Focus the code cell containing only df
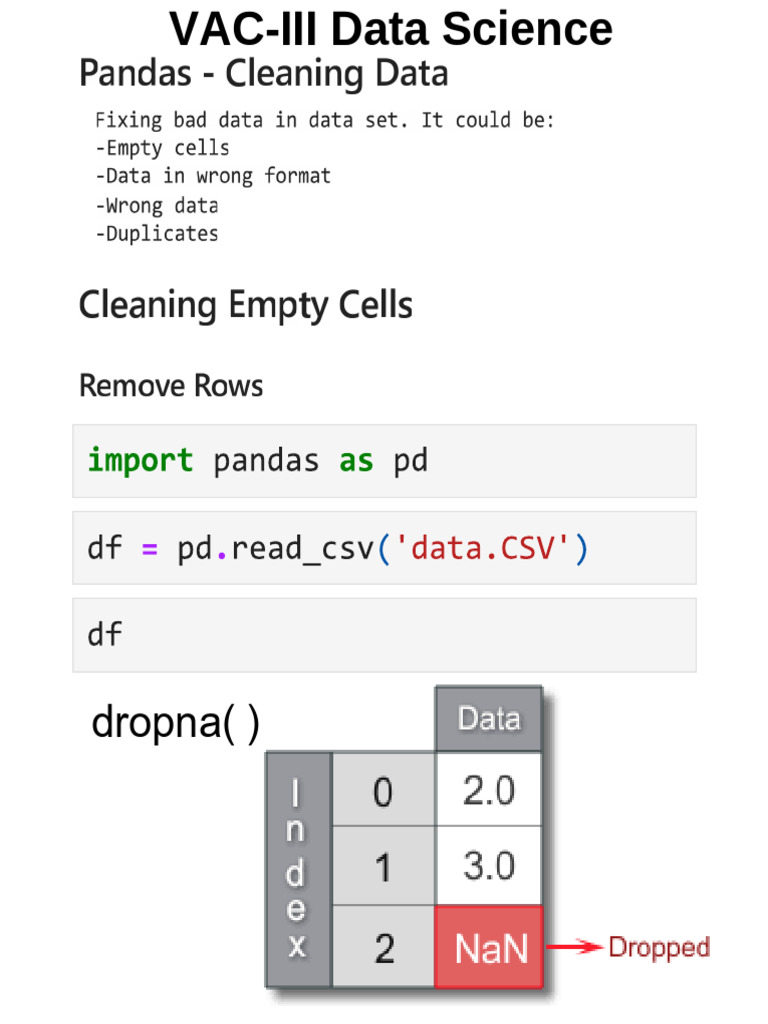 coord(384,635)
